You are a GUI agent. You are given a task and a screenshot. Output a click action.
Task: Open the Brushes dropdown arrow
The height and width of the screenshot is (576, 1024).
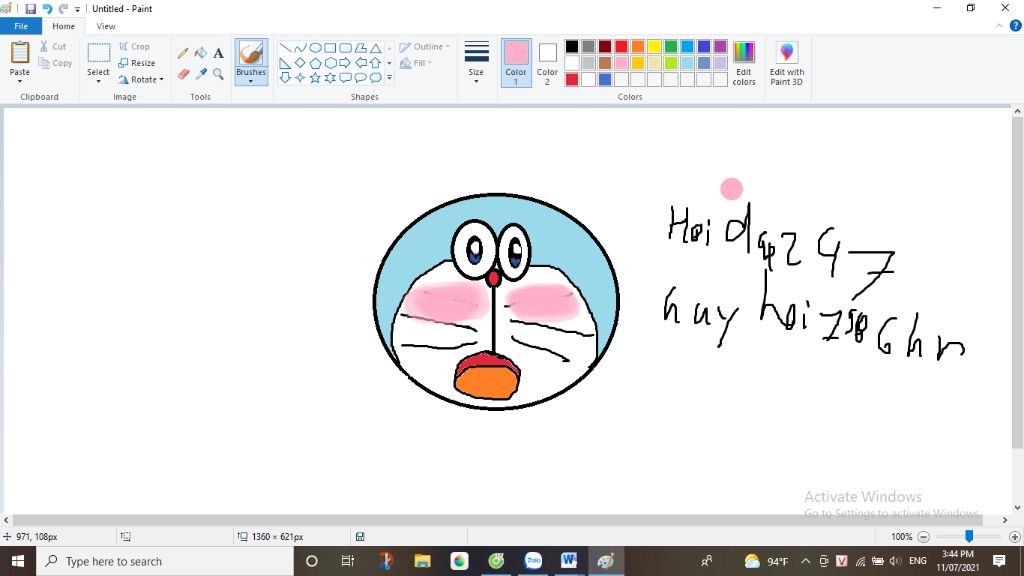pyautogui.click(x=251, y=82)
